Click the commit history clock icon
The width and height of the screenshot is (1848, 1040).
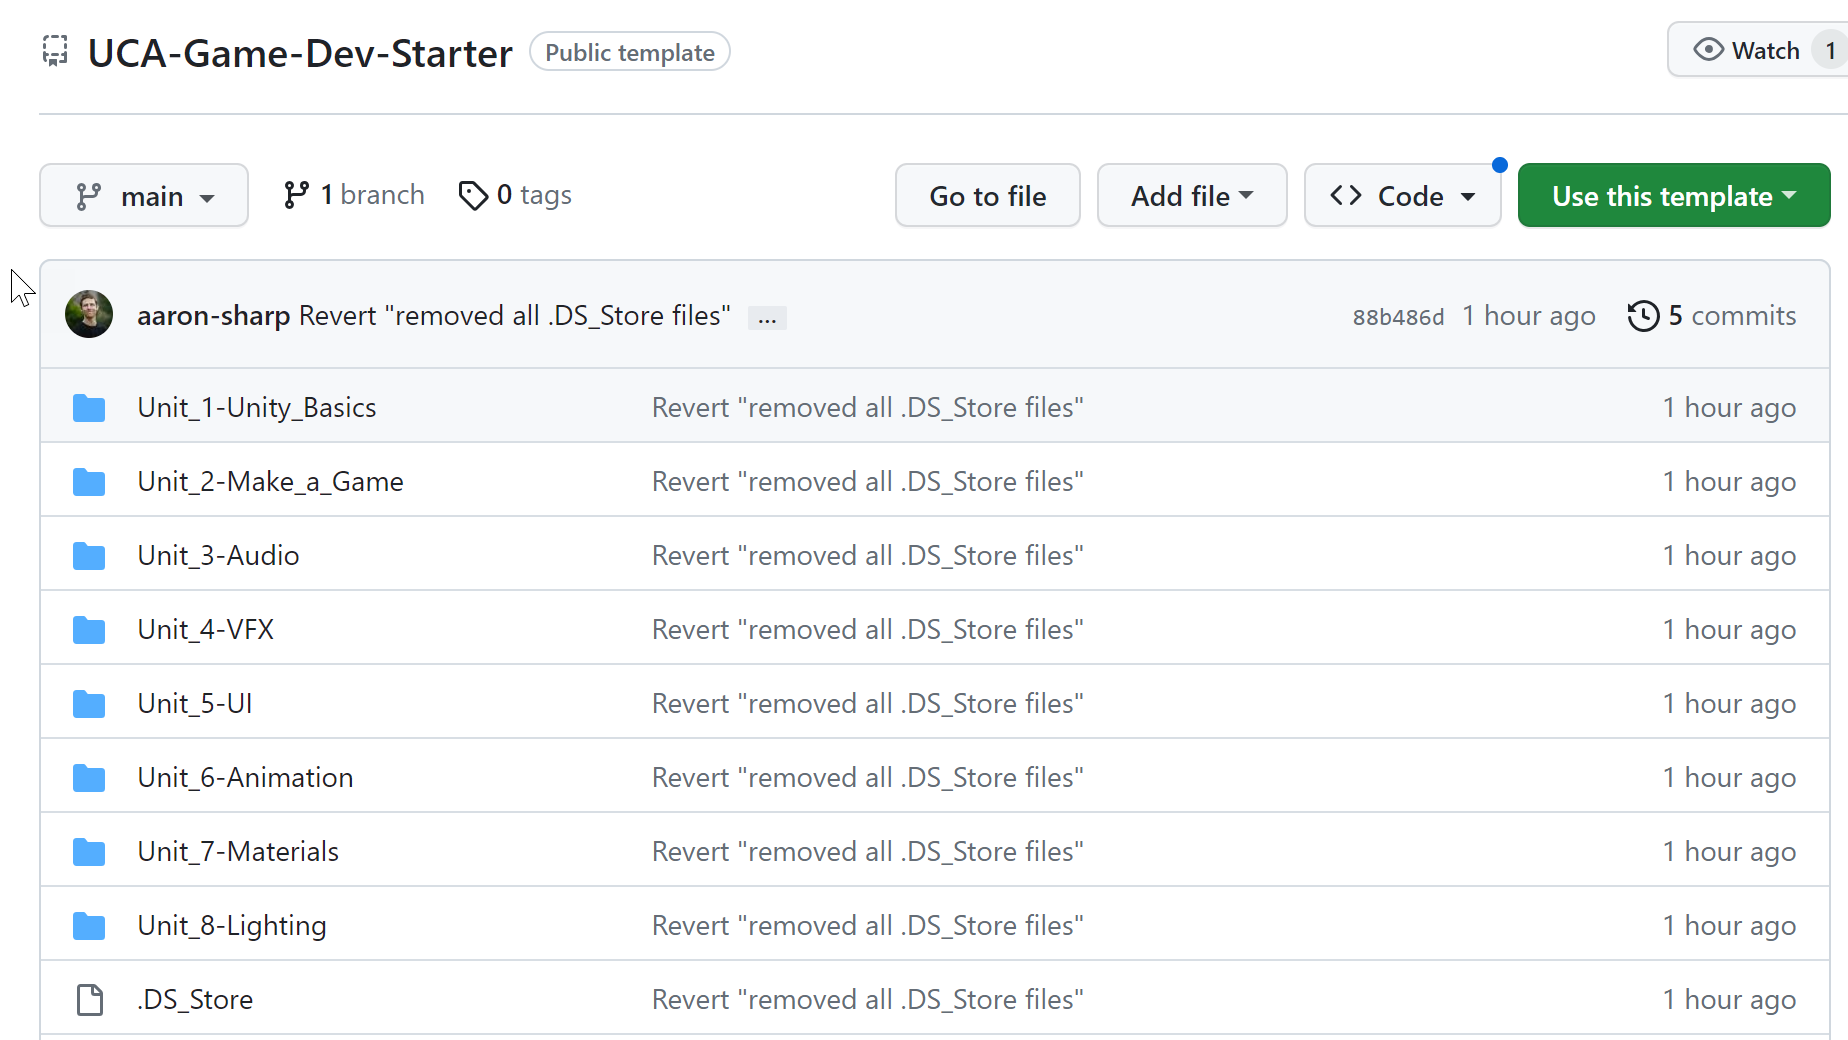(x=1643, y=316)
